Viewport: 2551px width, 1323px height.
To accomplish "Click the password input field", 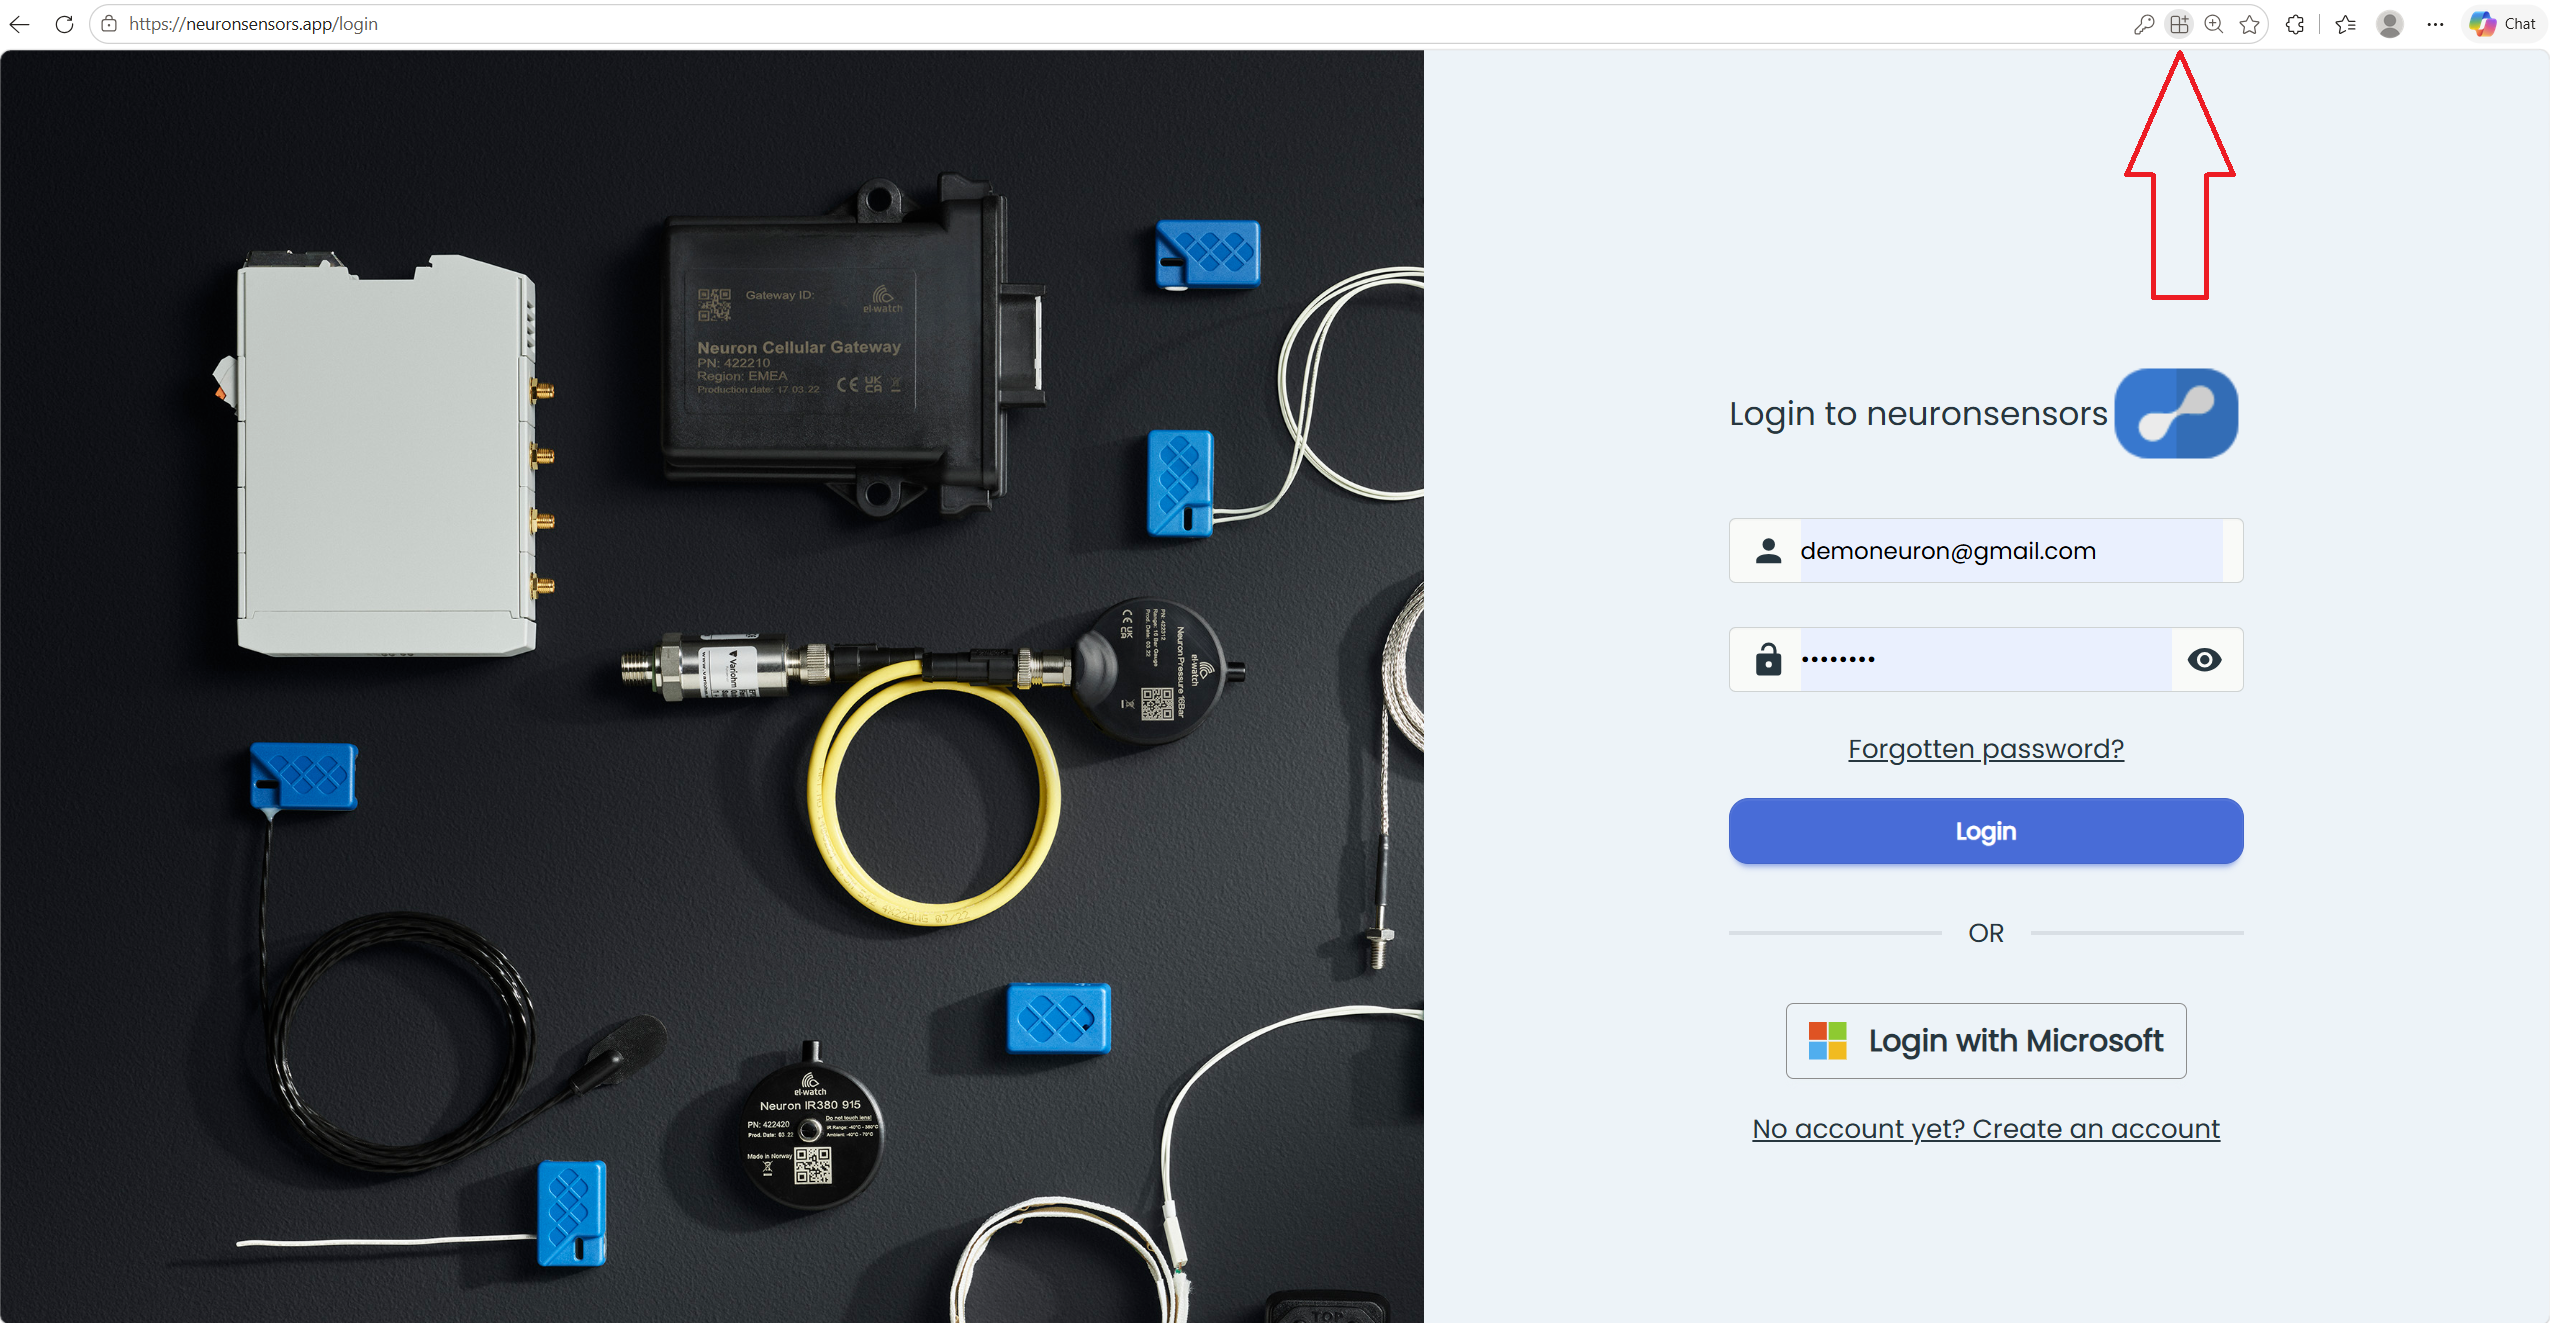I will point(1985,660).
